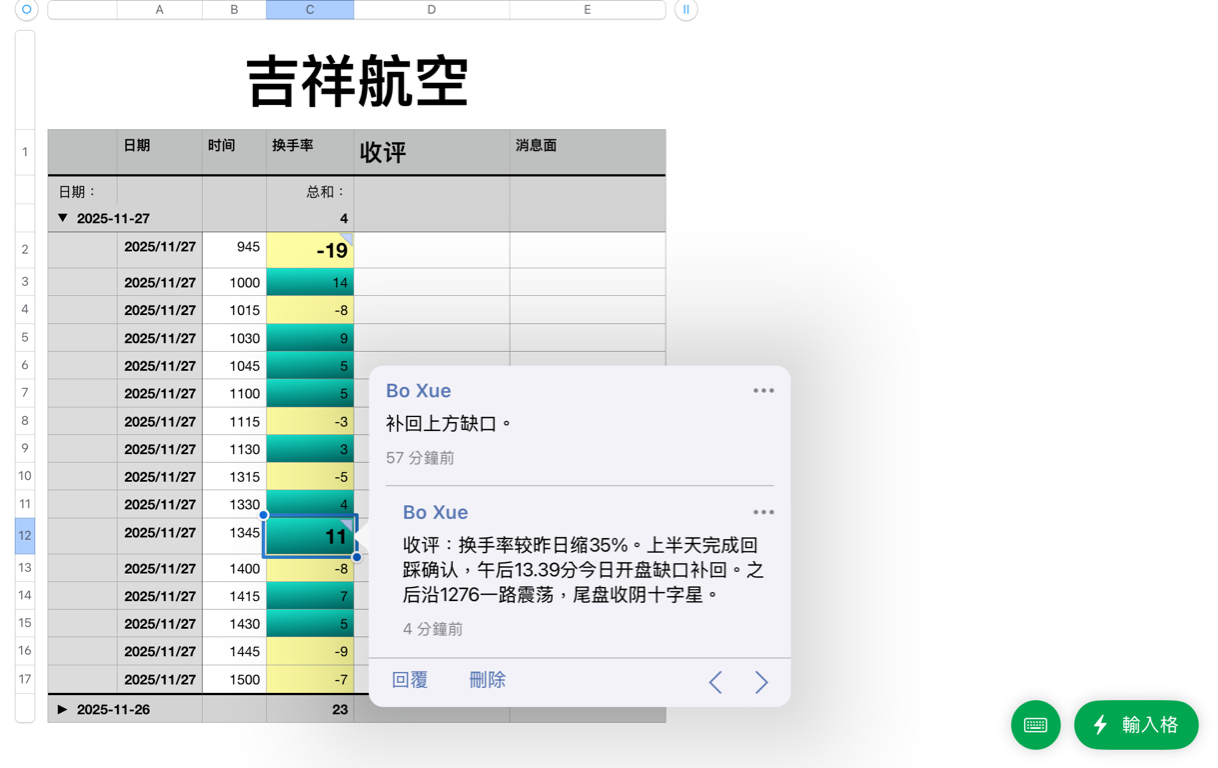Select the time cell 1115
This screenshot has width=1218, height=768.
click(235, 421)
